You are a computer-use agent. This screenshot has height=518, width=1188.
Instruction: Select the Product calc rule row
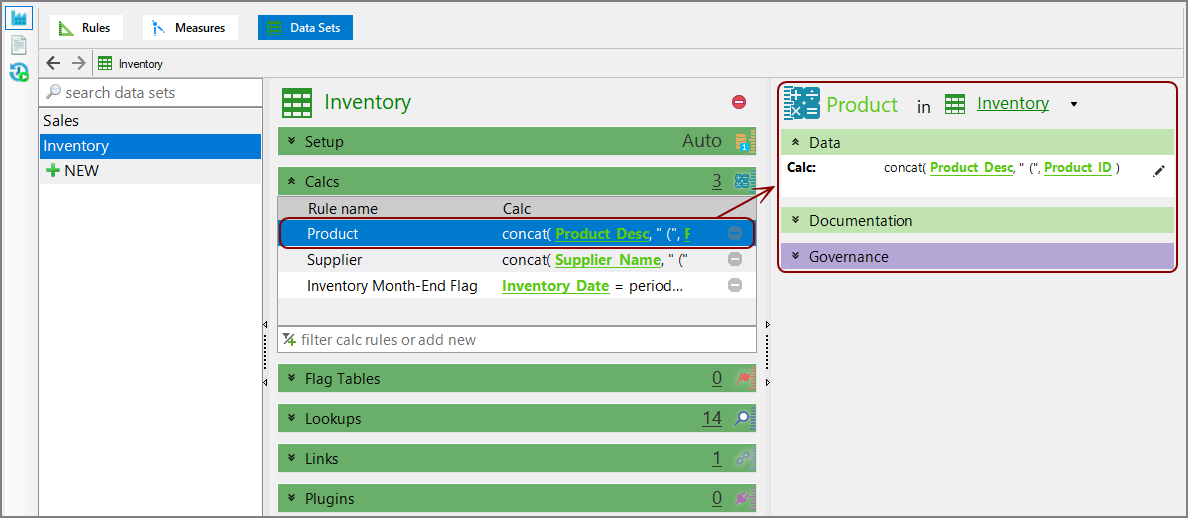coord(517,234)
